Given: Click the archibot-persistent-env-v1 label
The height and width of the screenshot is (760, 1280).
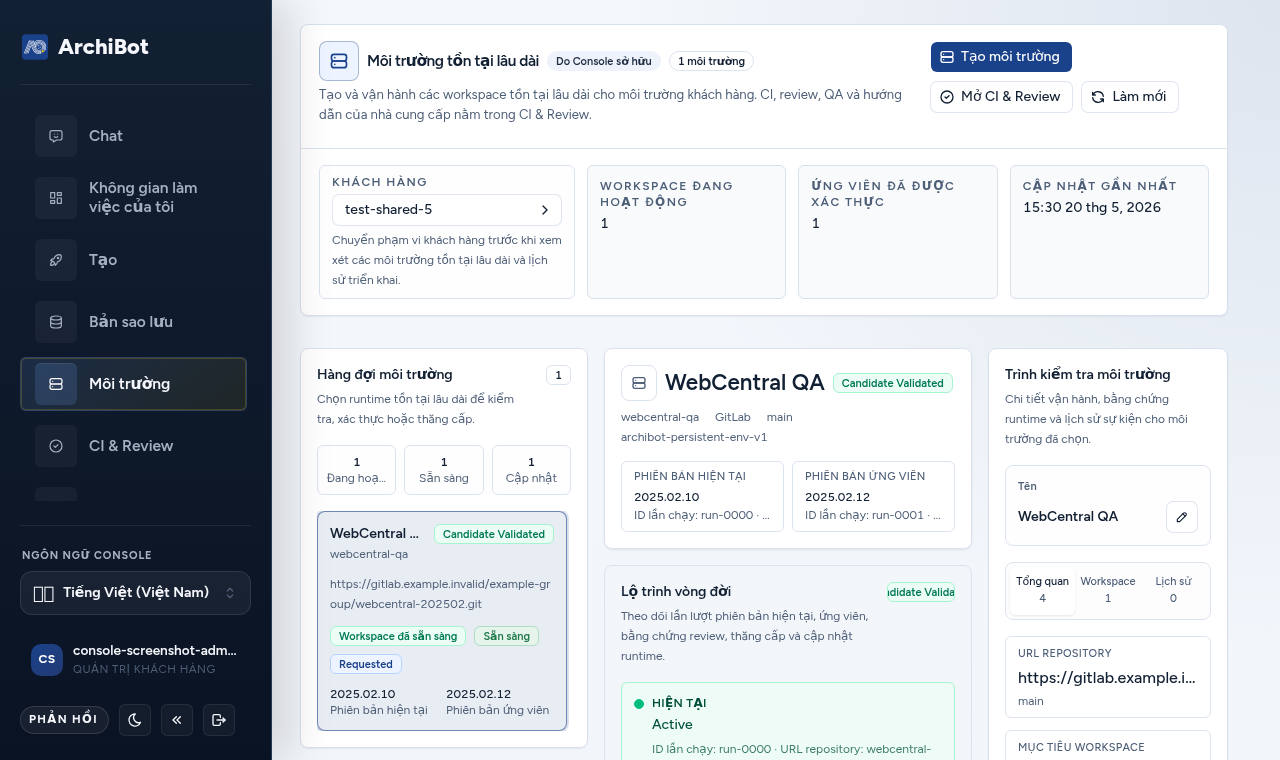Looking at the screenshot, I should (x=694, y=437).
